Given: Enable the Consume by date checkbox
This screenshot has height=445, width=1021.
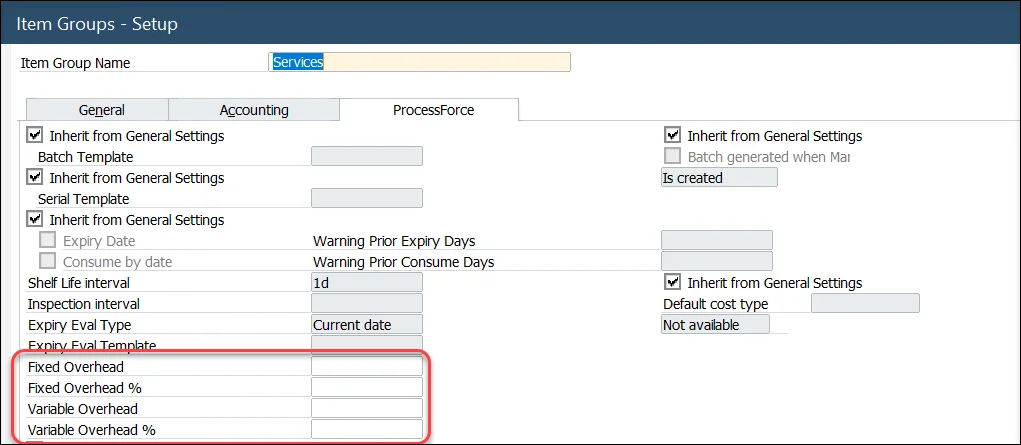Looking at the screenshot, I should click(47, 262).
